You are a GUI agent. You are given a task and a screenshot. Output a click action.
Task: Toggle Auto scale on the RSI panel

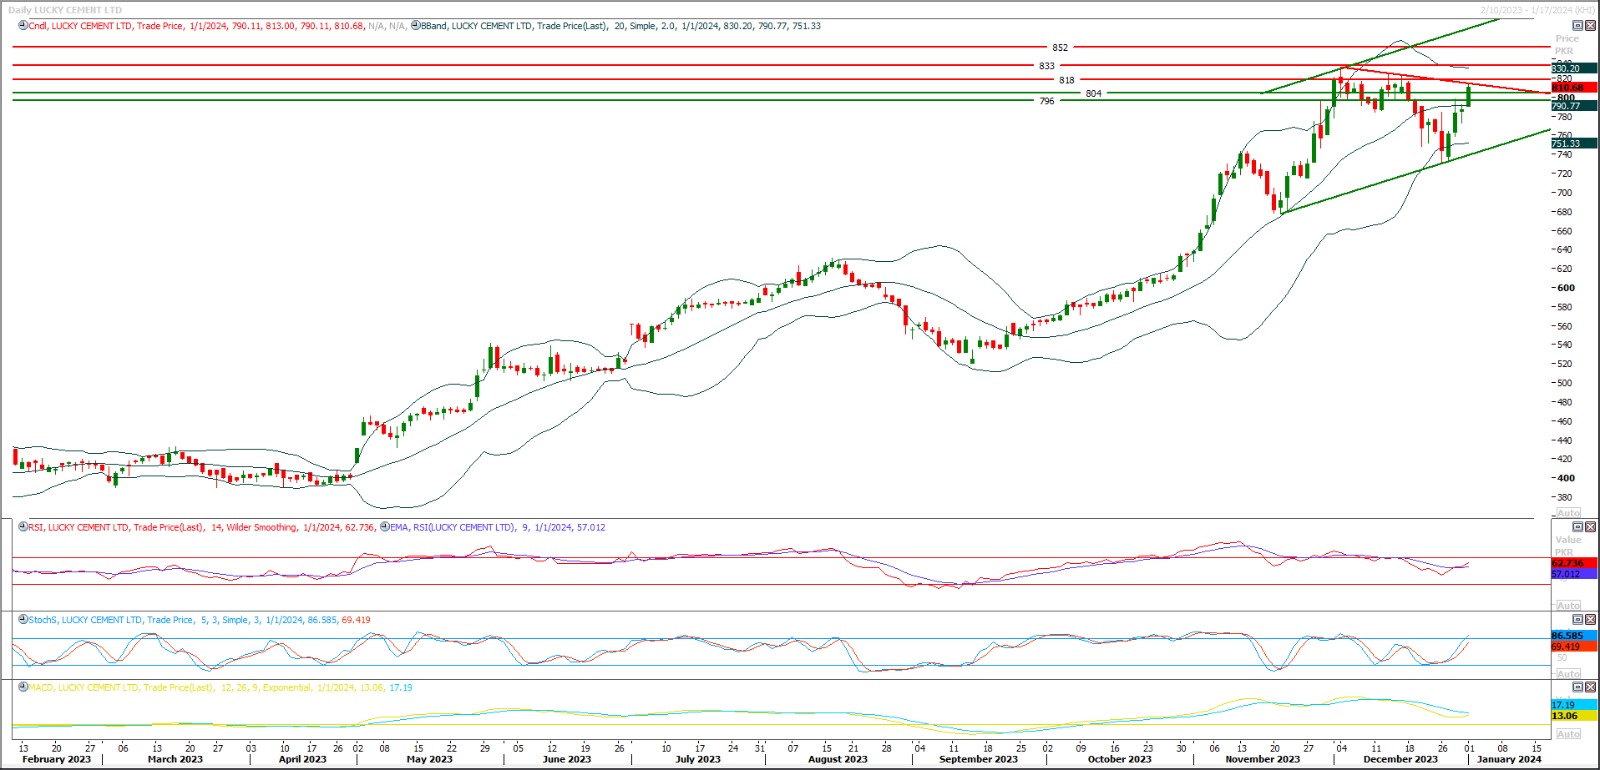(x=1568, y=606)
